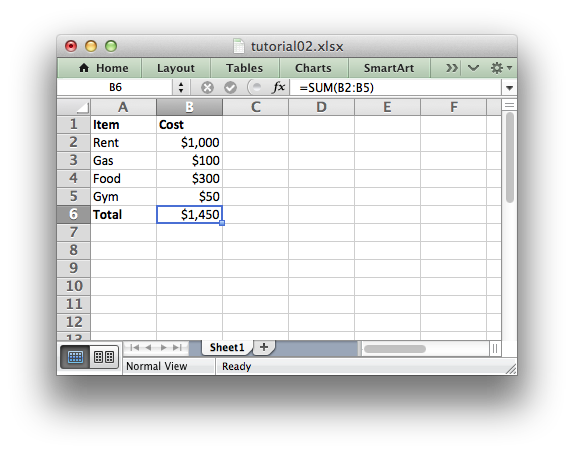Switch to the Tables ribbon tab
Screen dimensions: 574x454
[x=245, y=68]
